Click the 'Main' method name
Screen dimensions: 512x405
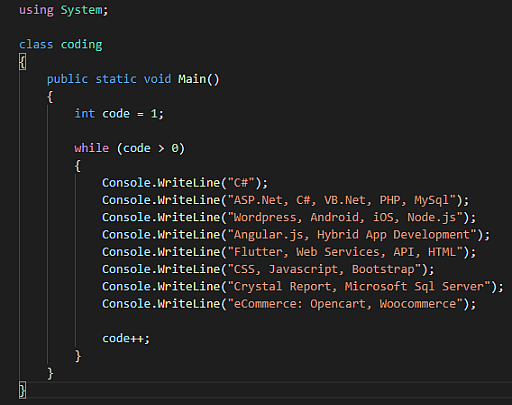(x=192, y=79)
